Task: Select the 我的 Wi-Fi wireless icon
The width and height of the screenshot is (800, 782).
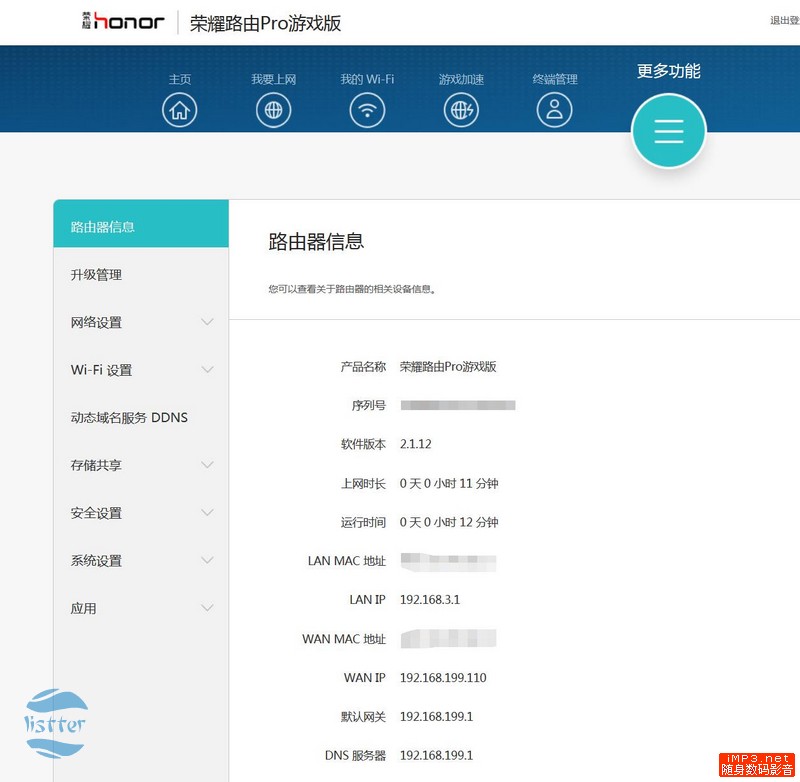Action: coord(367,110)
